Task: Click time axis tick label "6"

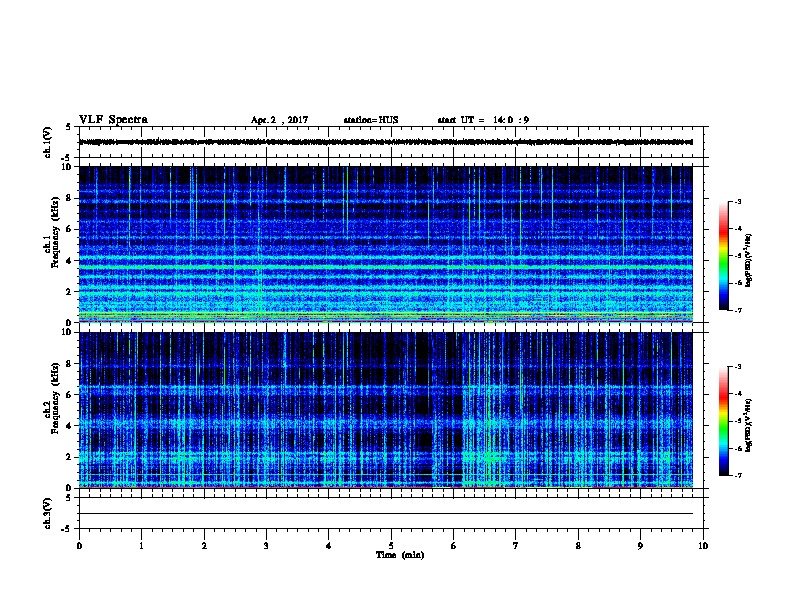Action: coord(453,546)
